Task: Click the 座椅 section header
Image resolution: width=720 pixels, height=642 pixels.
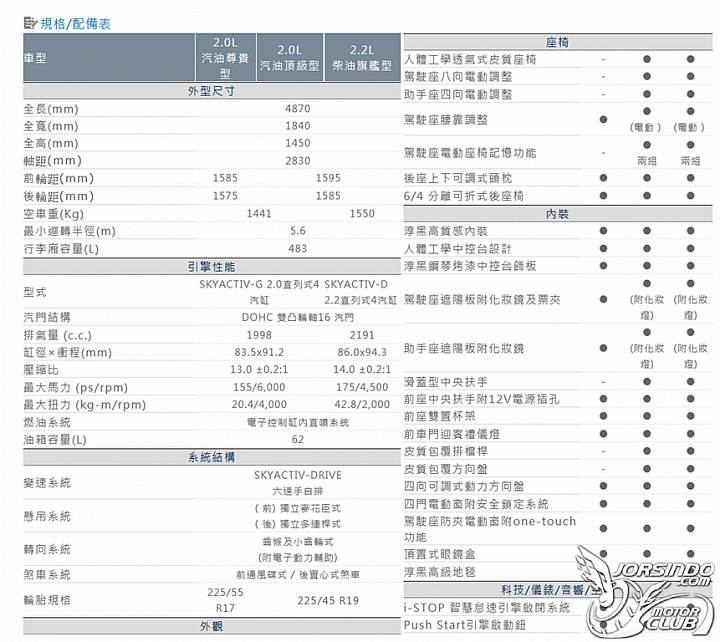Action: tap(557, 42)
